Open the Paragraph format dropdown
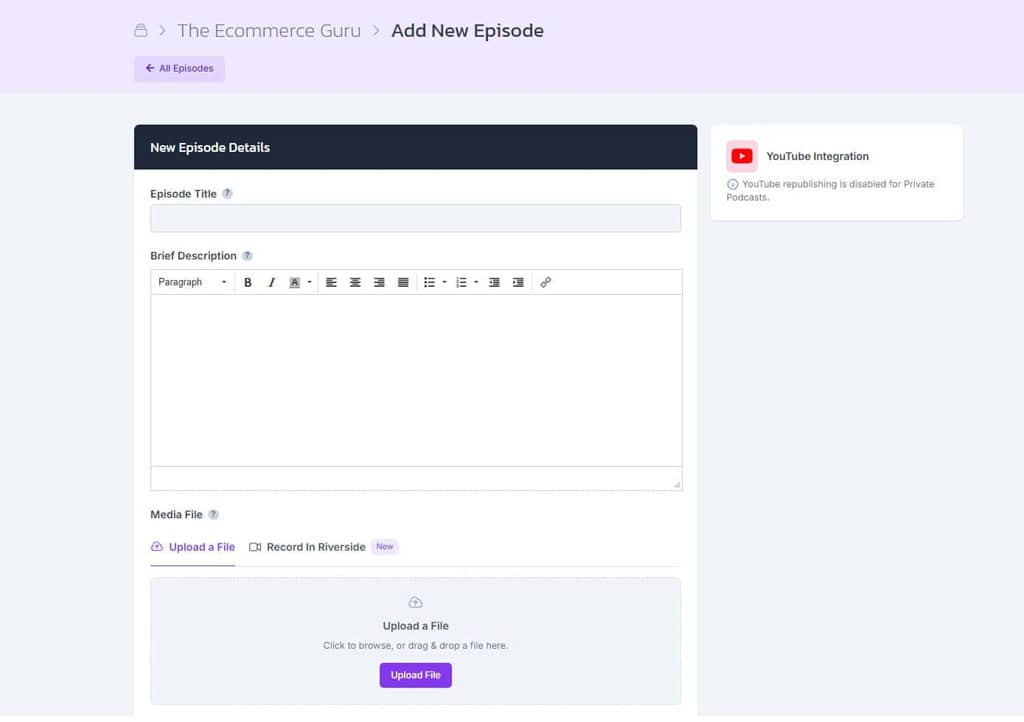1024x722 pixels. point(192,282)
